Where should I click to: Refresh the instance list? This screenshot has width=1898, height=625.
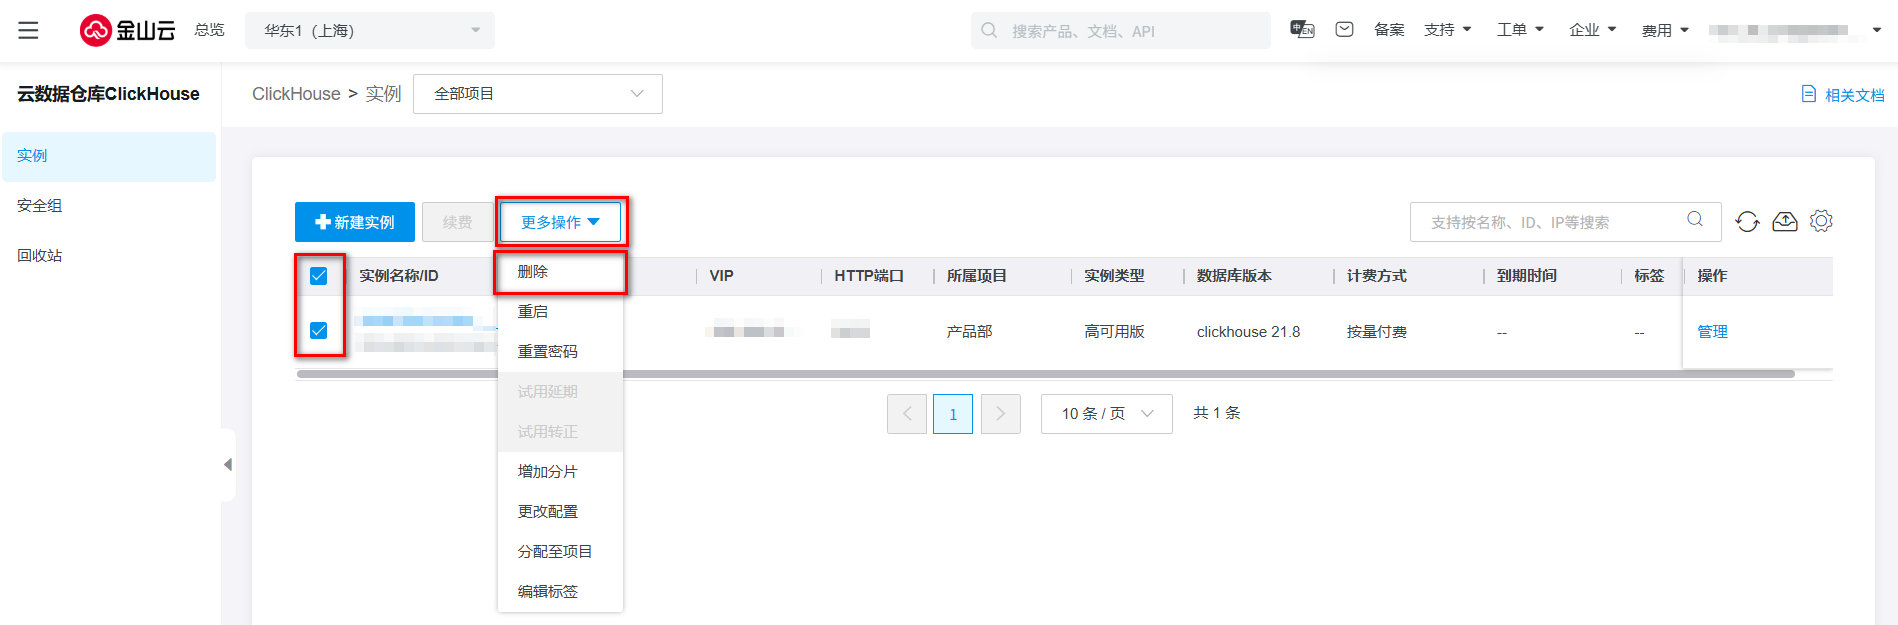(1747, 222)
